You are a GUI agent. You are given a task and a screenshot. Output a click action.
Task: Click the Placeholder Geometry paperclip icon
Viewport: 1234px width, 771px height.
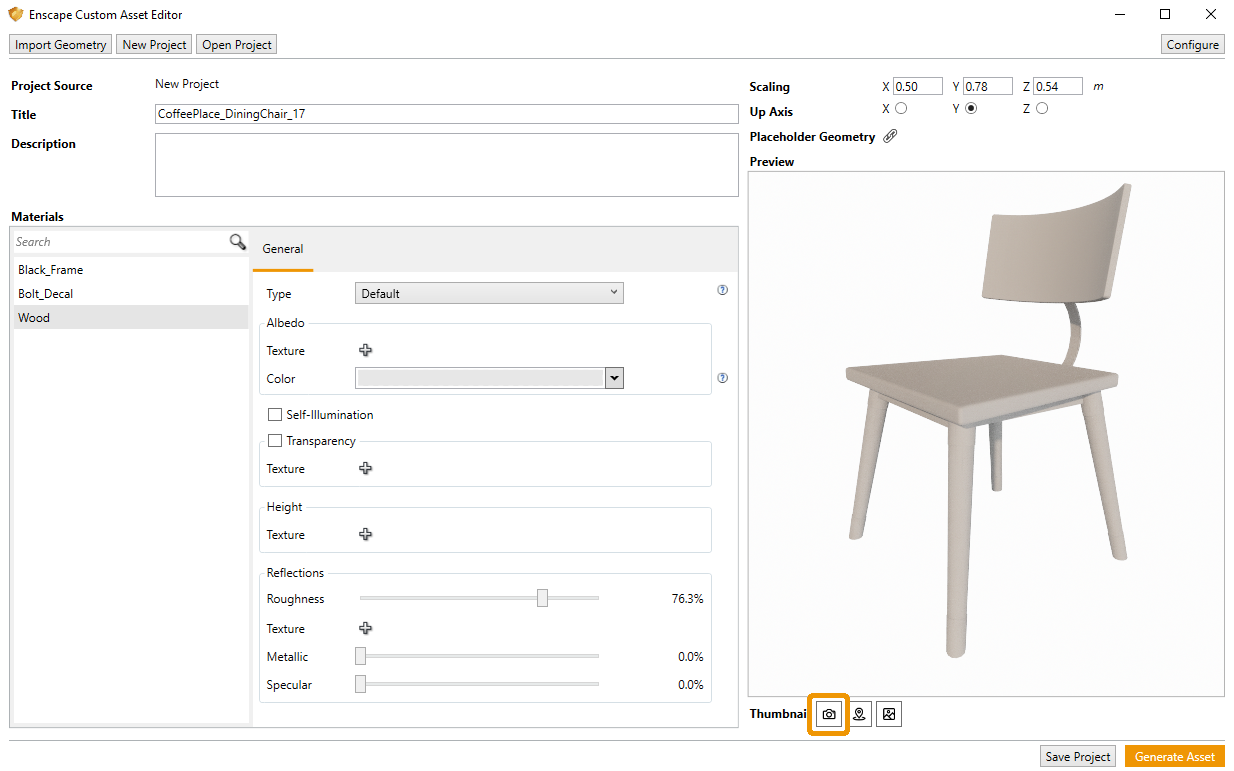[x=890, y=136]
